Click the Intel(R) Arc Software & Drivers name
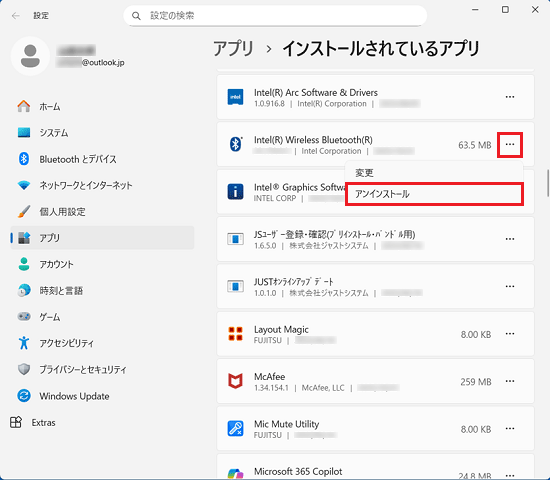Screen dimensions: 550x480 click(316, 93)
